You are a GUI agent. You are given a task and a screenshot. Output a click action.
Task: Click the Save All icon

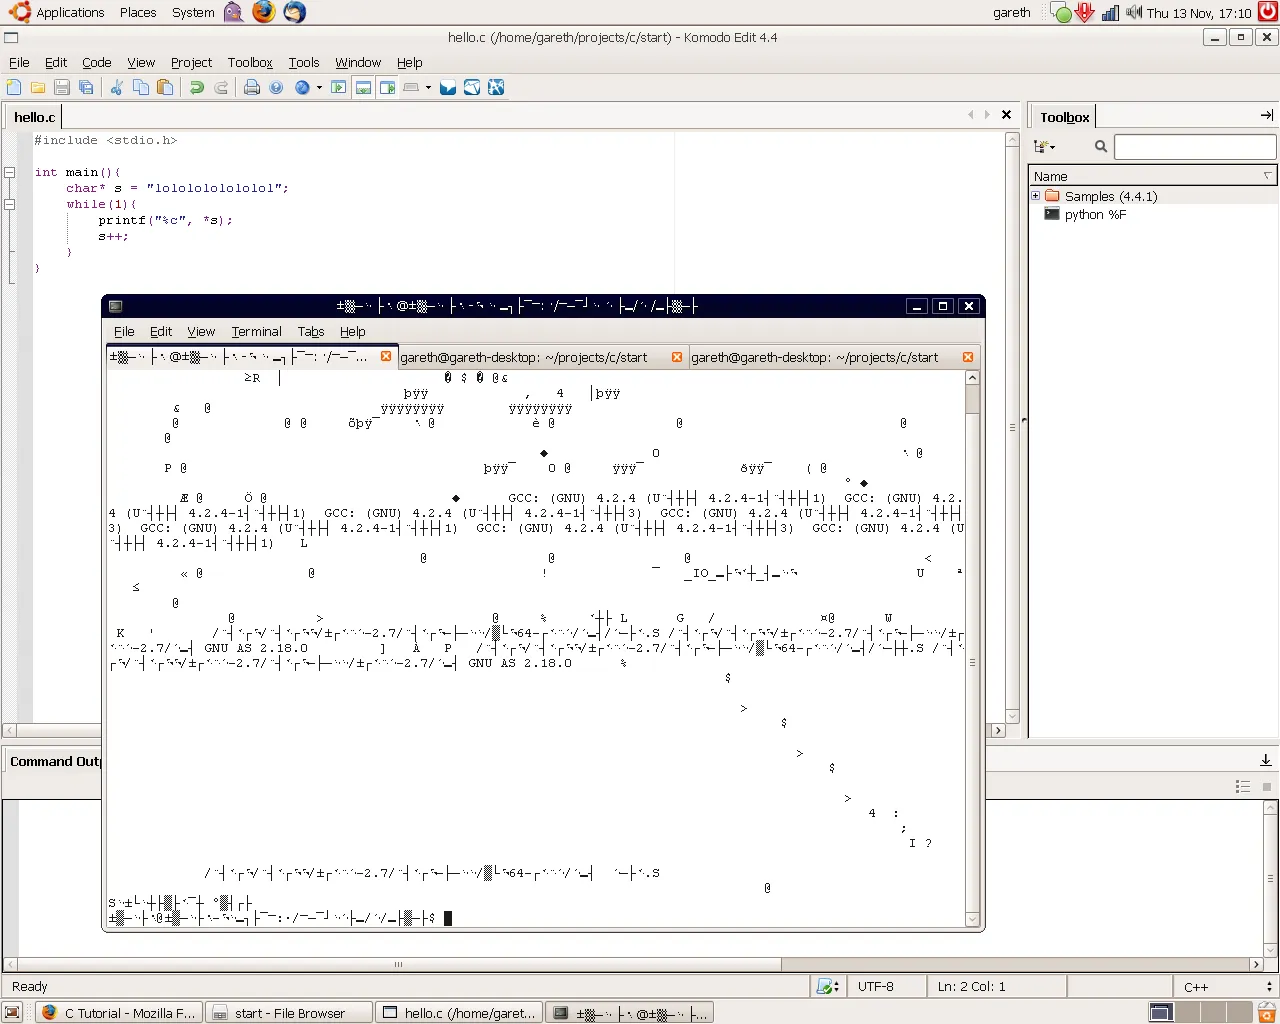86,88
